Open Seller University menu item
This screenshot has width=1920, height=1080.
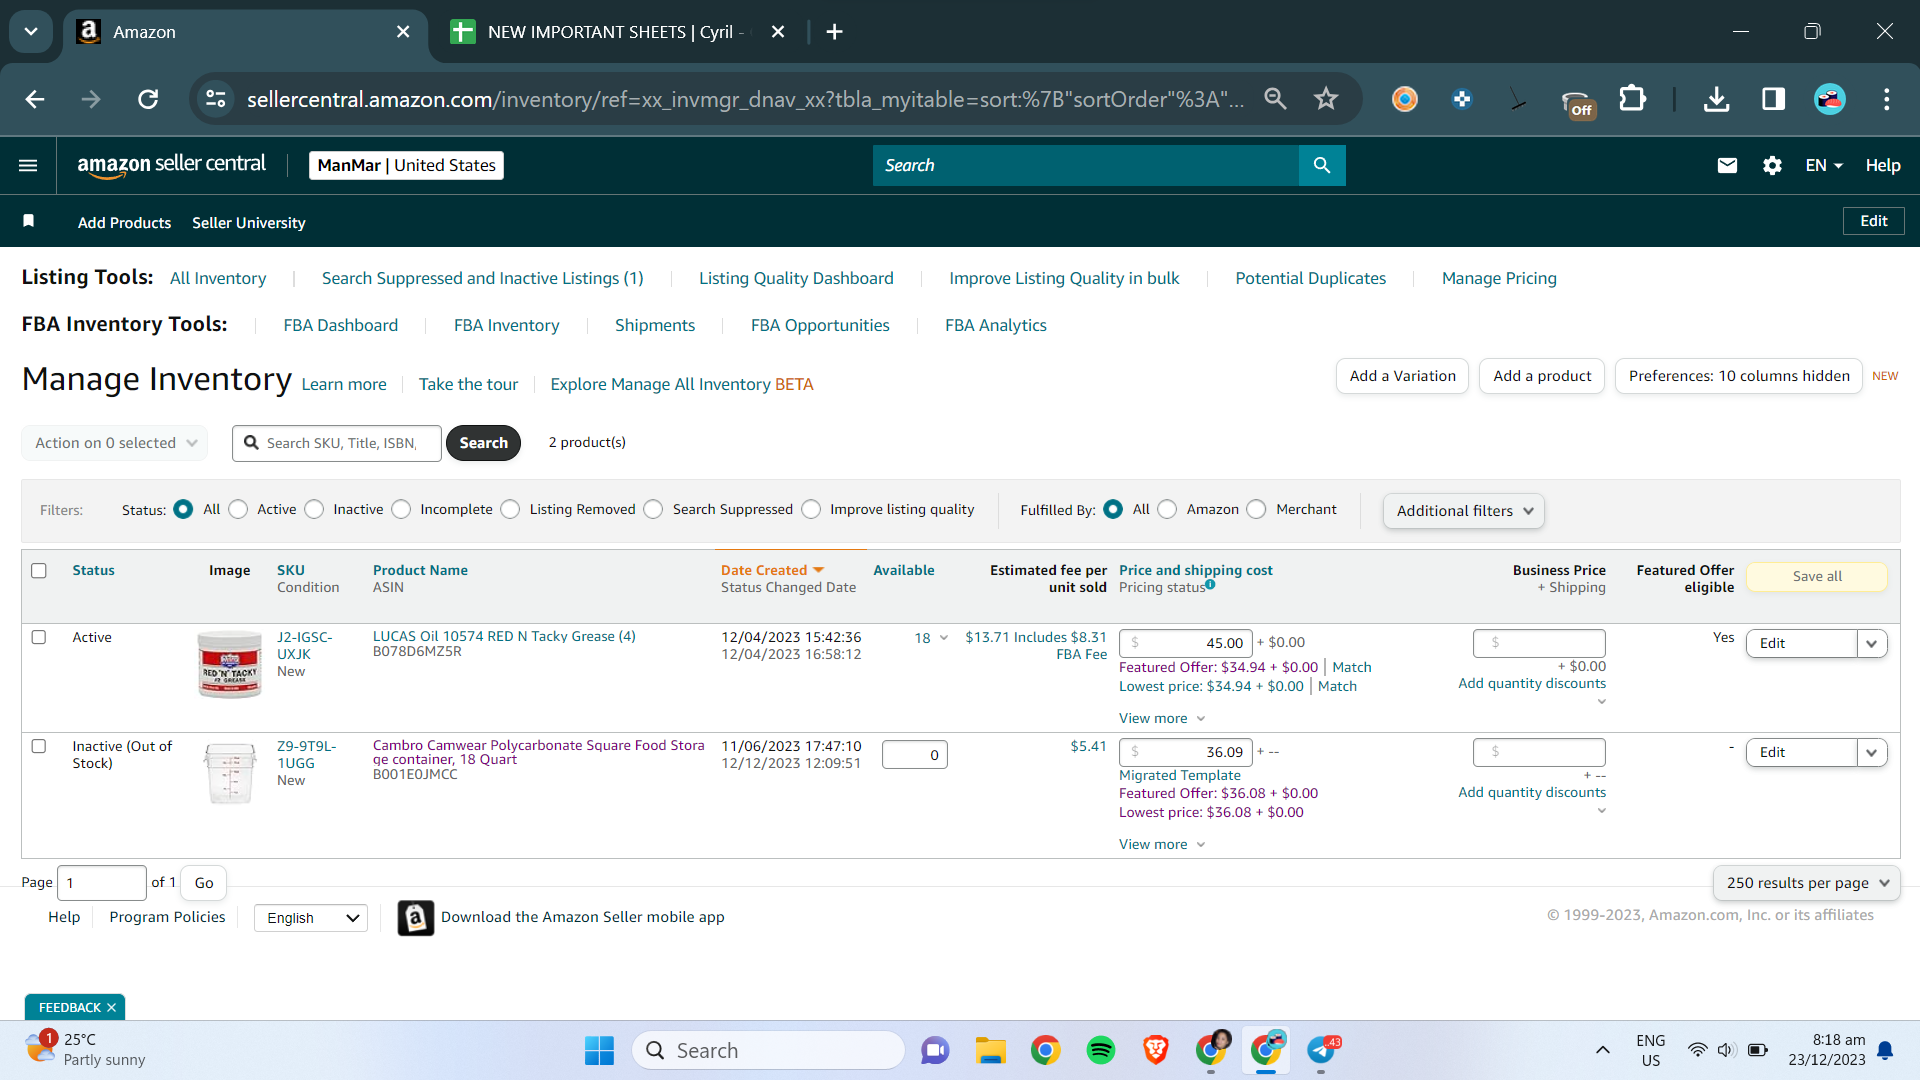click(249, 222)
